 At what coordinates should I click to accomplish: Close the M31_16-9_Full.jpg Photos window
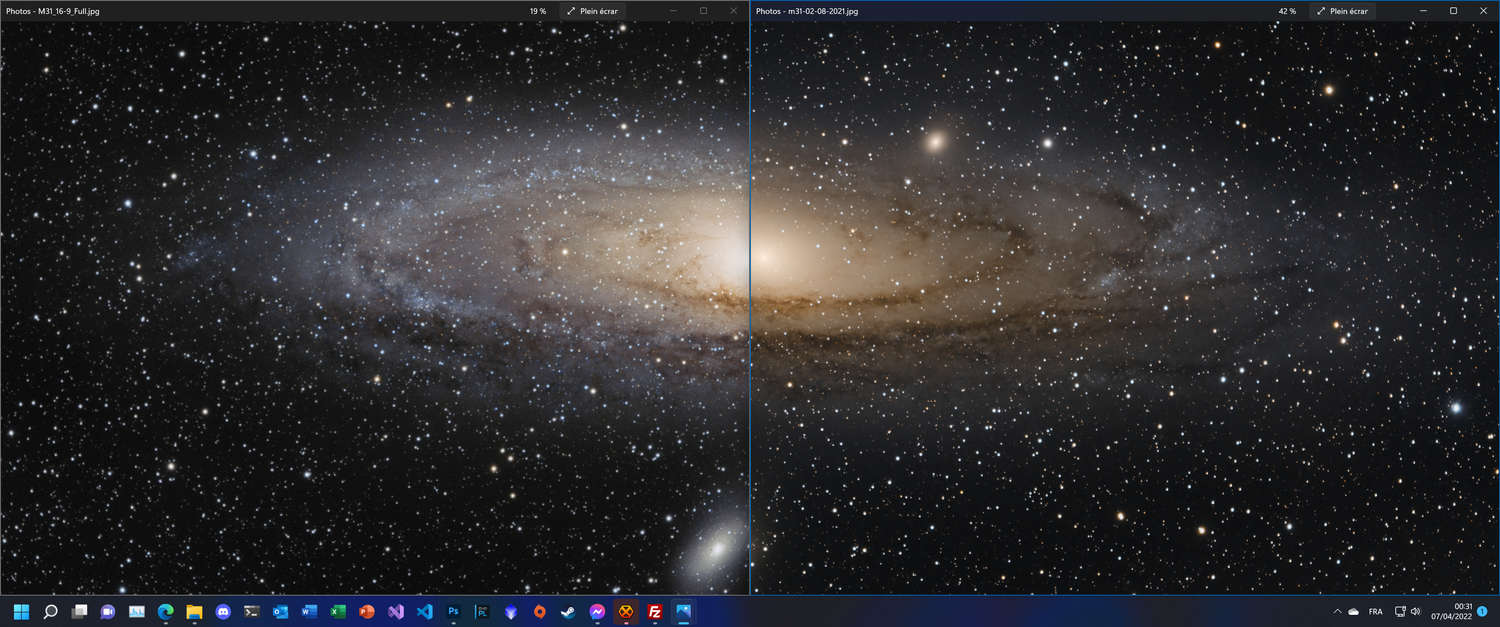click(733, 11)
